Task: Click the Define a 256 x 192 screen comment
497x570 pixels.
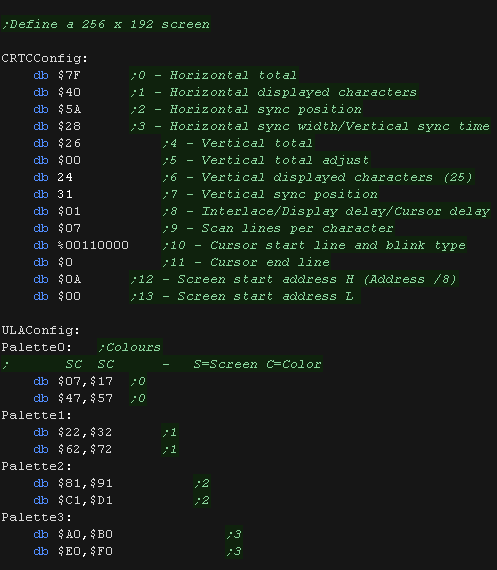Action: pyautogui.click(x=106, y=24)
